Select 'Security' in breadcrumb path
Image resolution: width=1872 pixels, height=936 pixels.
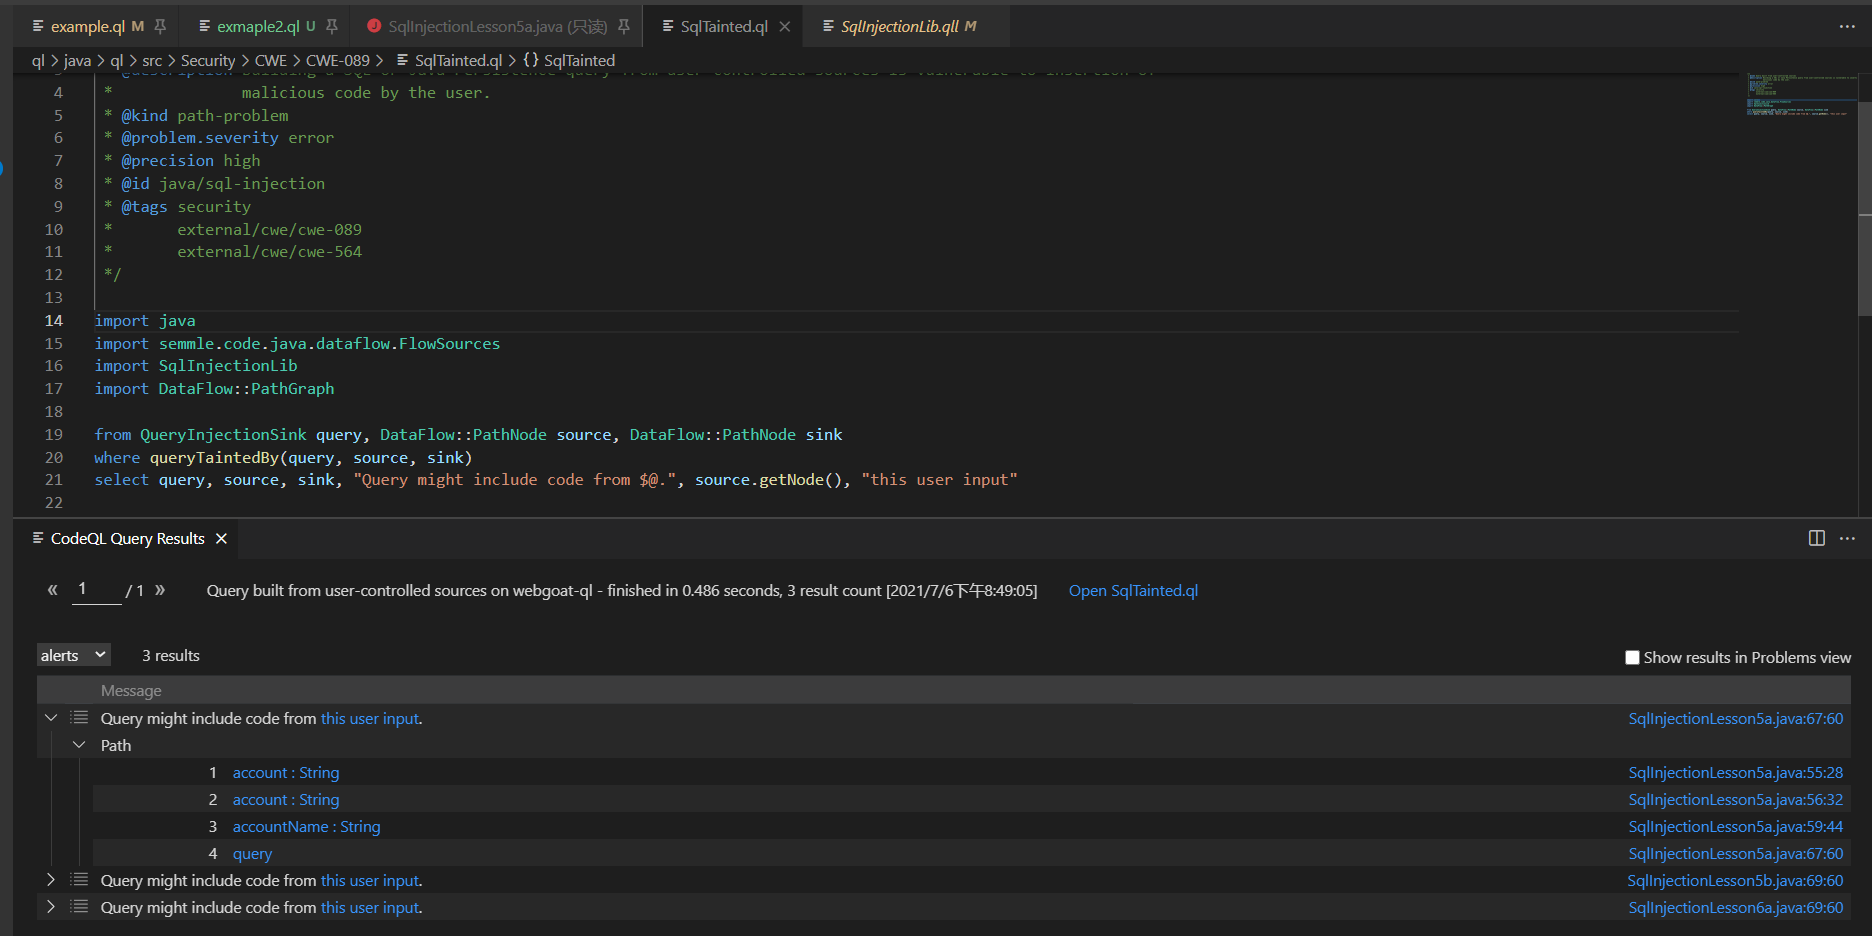click(208, 60)
